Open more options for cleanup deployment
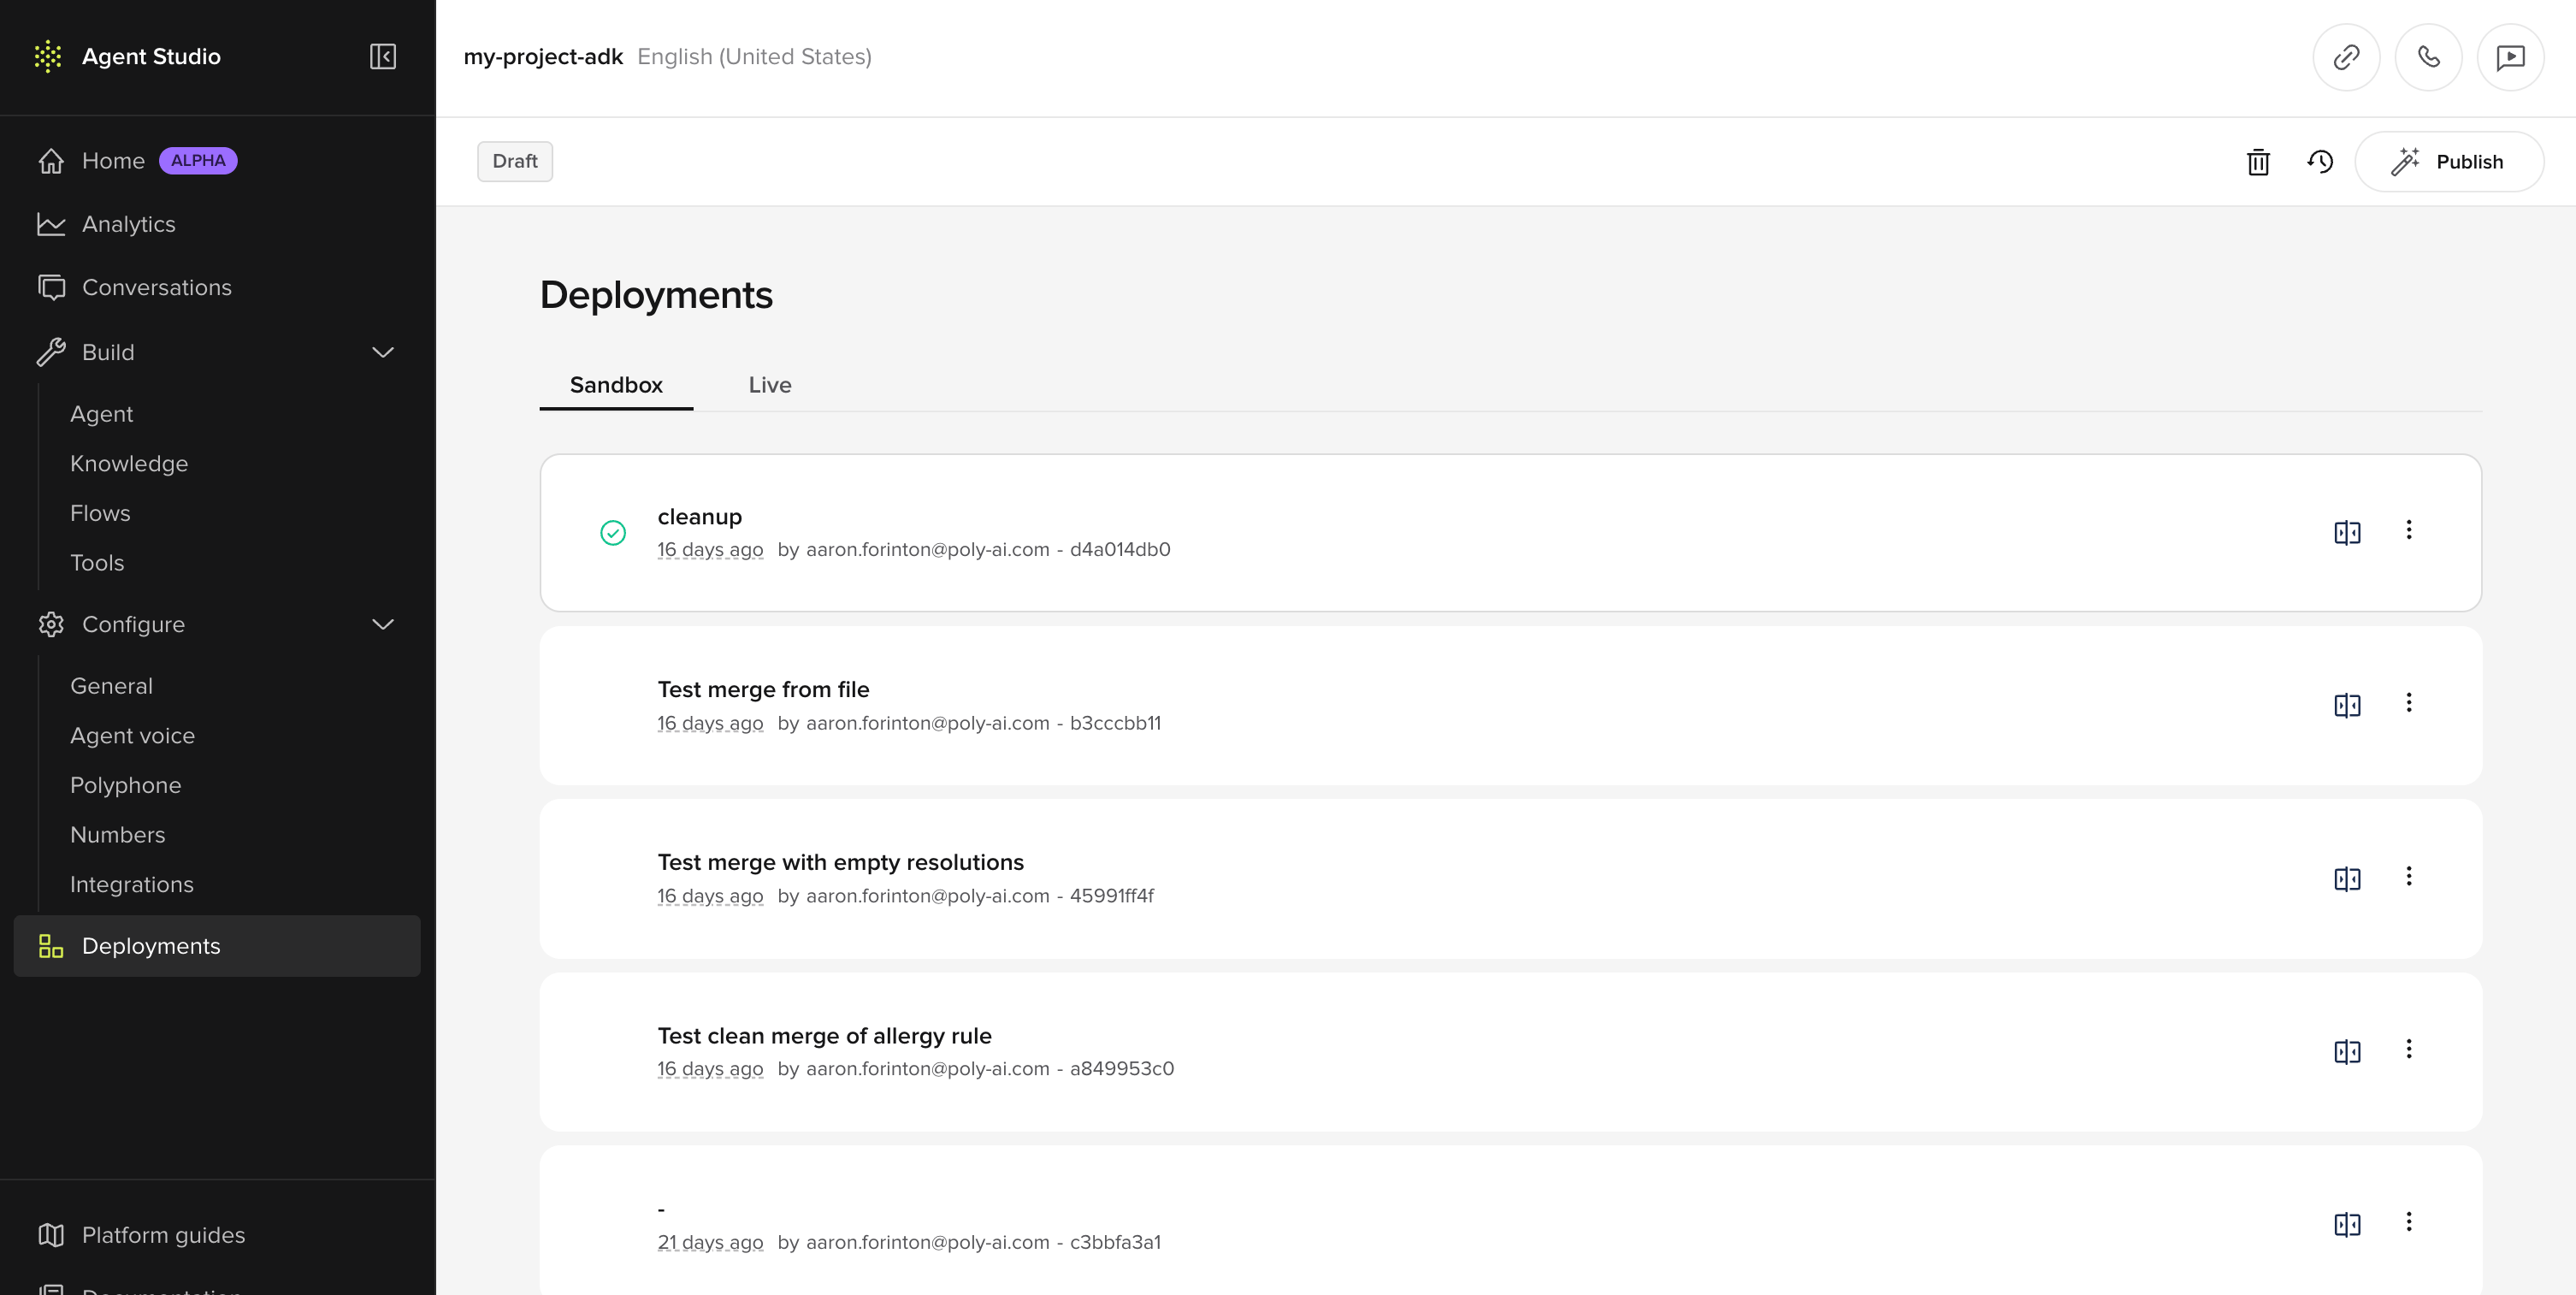This screenshot has height=1295, width=2576. tap(2409, 530)
